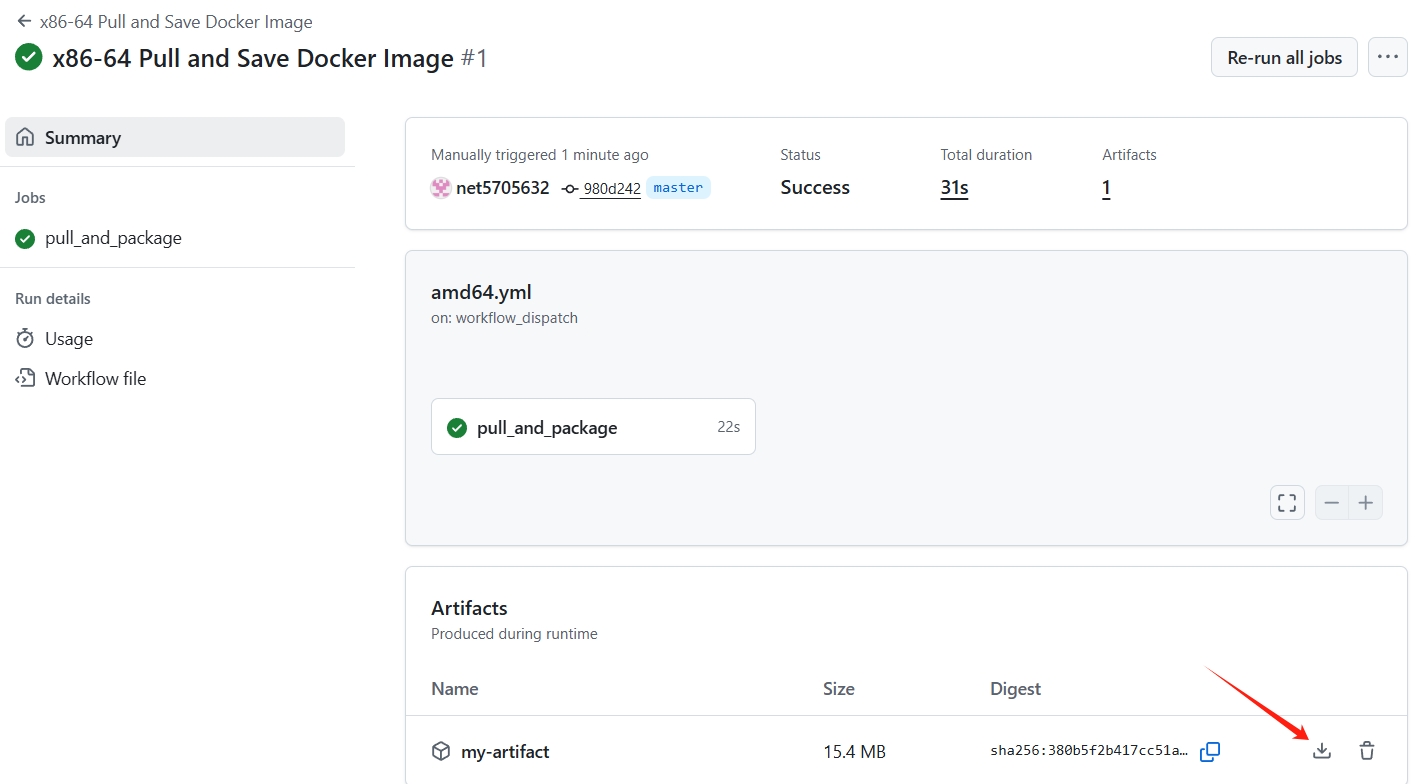
Task: Open pull_and_package job in sidebar
Action: pyautogui.click(x=113, y=238)
